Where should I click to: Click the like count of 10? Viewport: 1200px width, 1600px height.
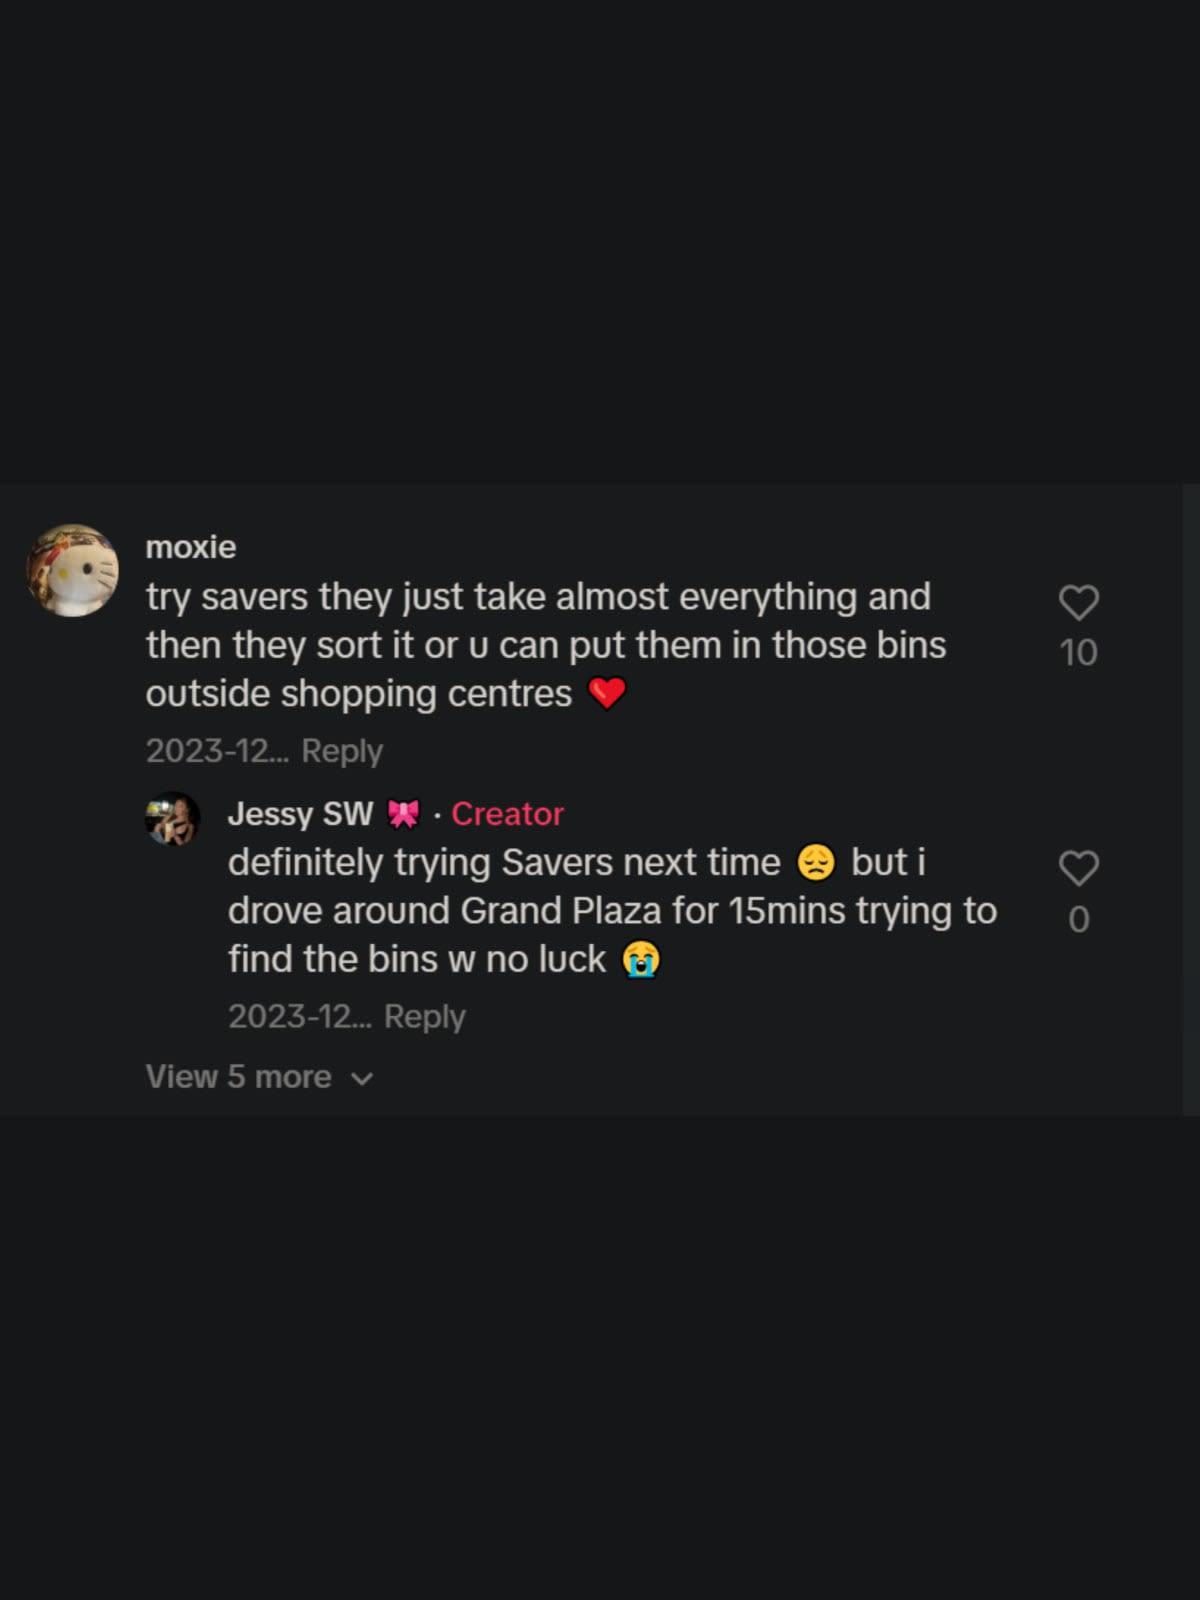tap(1078, 653)
